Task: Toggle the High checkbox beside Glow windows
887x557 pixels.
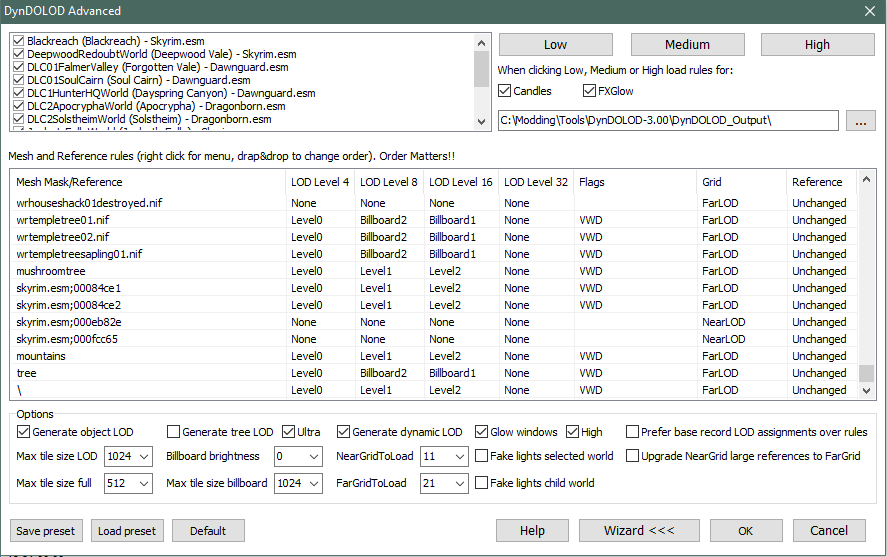Action: click(572, 432)
